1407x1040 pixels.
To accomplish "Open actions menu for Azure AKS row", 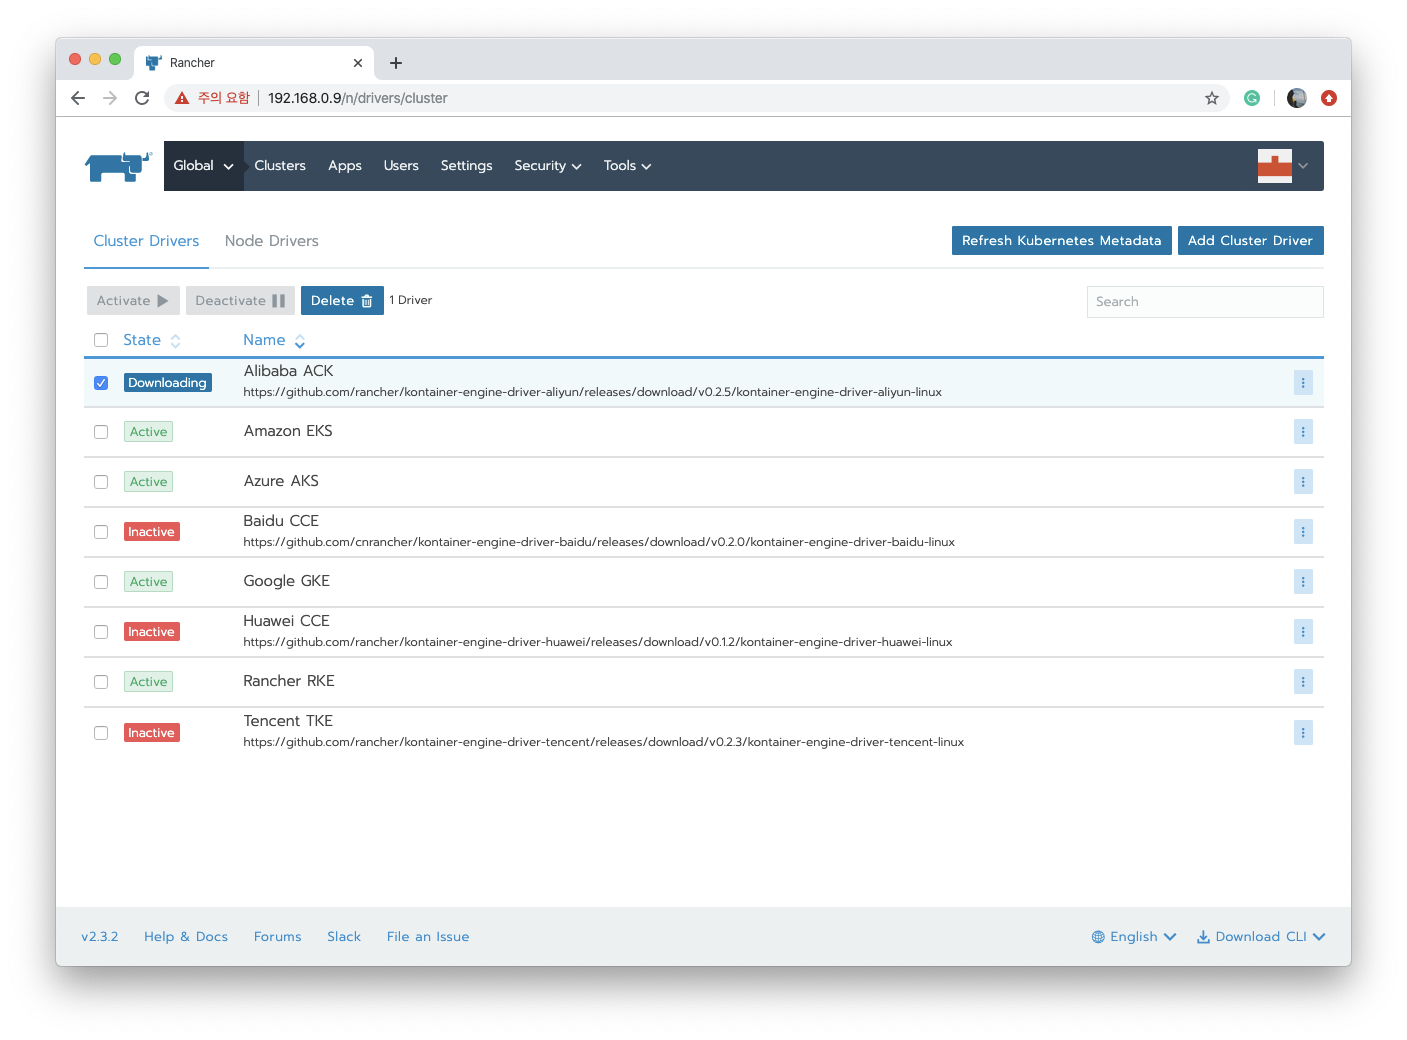I will point(1303,482).
